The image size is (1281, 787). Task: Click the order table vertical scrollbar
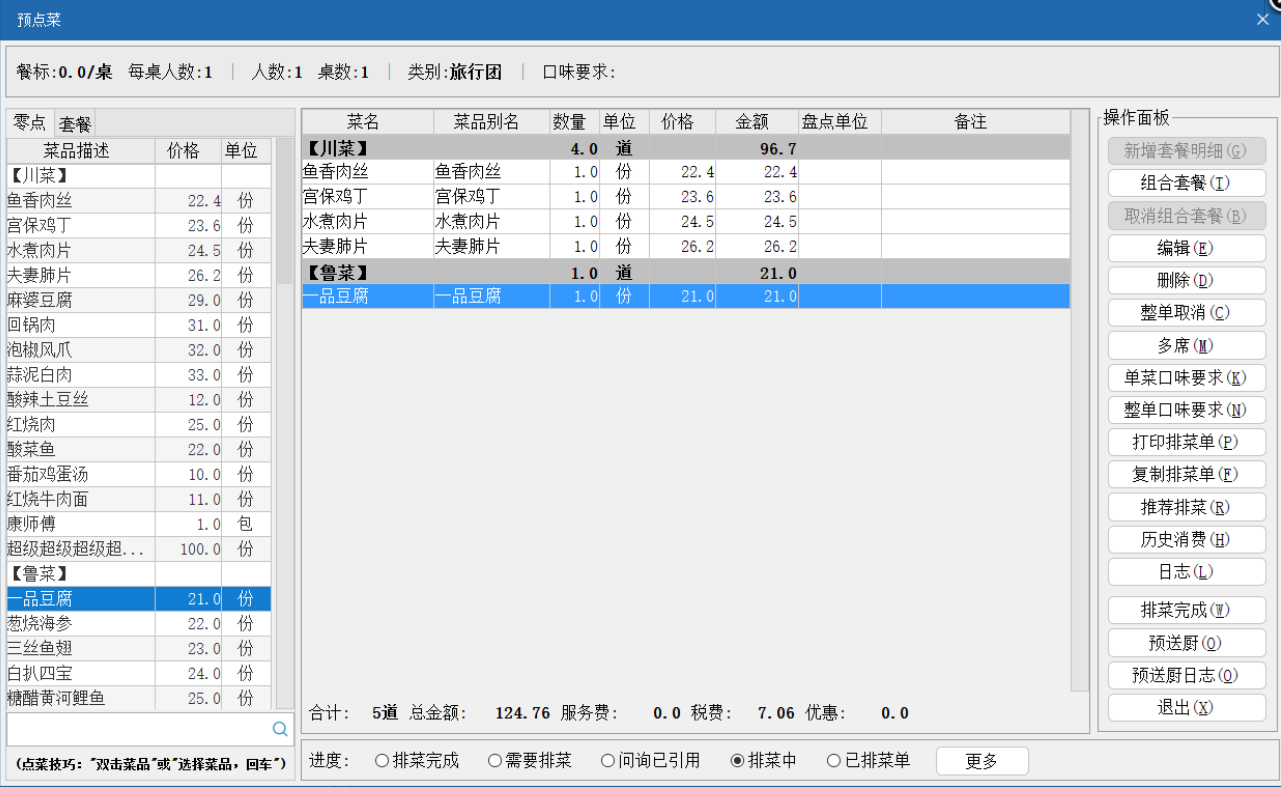click(x=1079, y=400)
